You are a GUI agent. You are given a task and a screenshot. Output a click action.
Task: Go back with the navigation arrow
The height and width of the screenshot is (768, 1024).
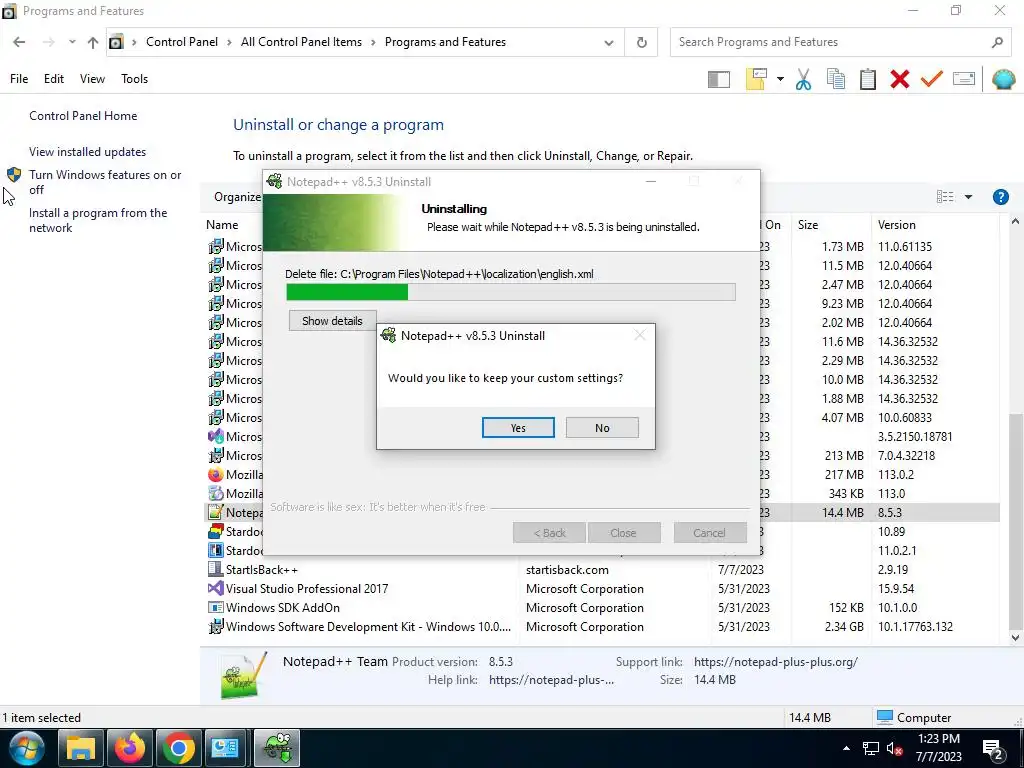[x=19, y=42]
